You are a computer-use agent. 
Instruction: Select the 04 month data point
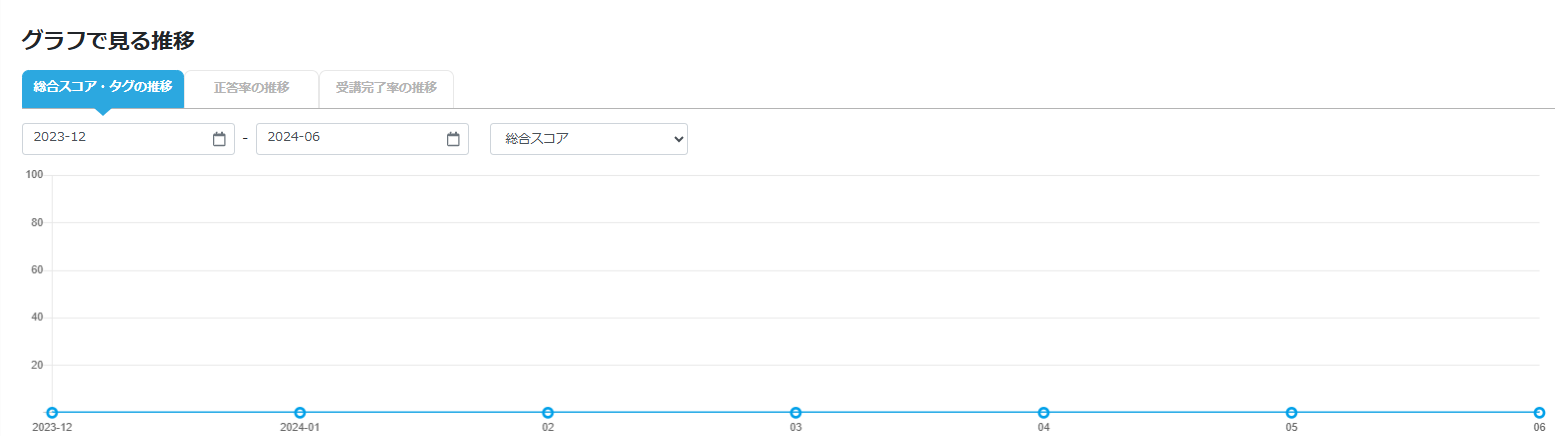tap(1044, 413)
